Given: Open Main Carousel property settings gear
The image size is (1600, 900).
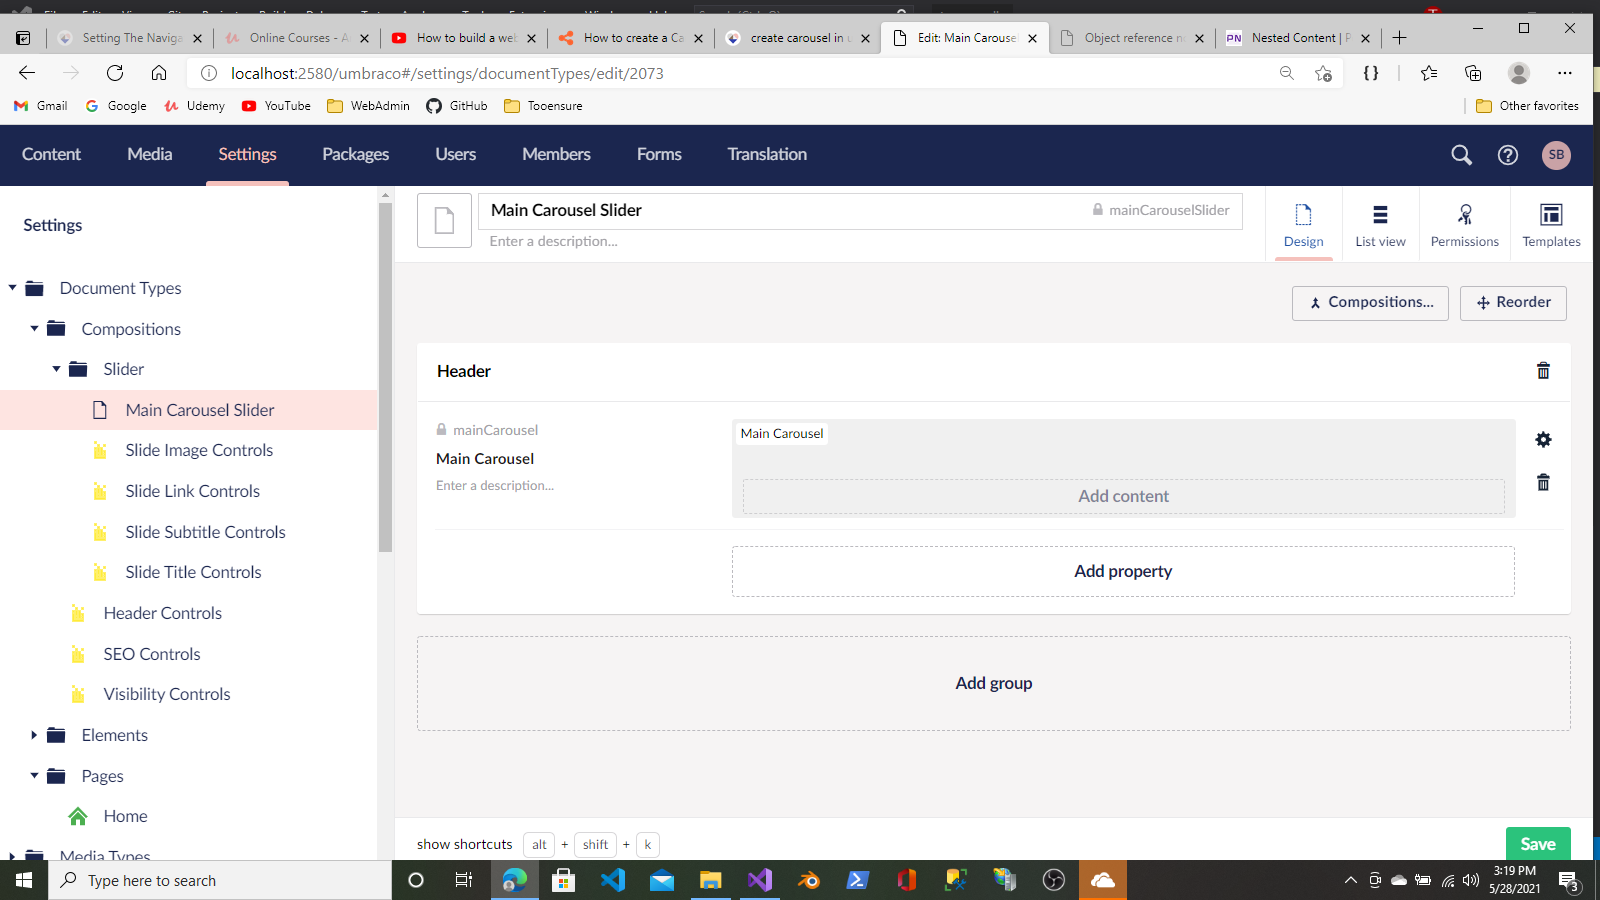Looking at the screenshot, I should pos(1543,440).
